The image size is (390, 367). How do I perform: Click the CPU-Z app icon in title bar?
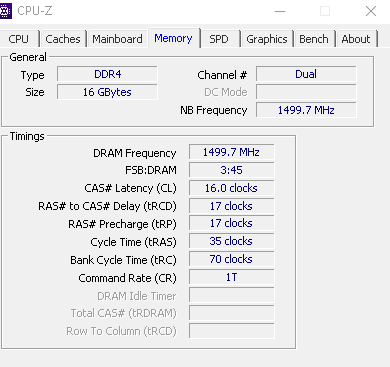tap(6, 11)
